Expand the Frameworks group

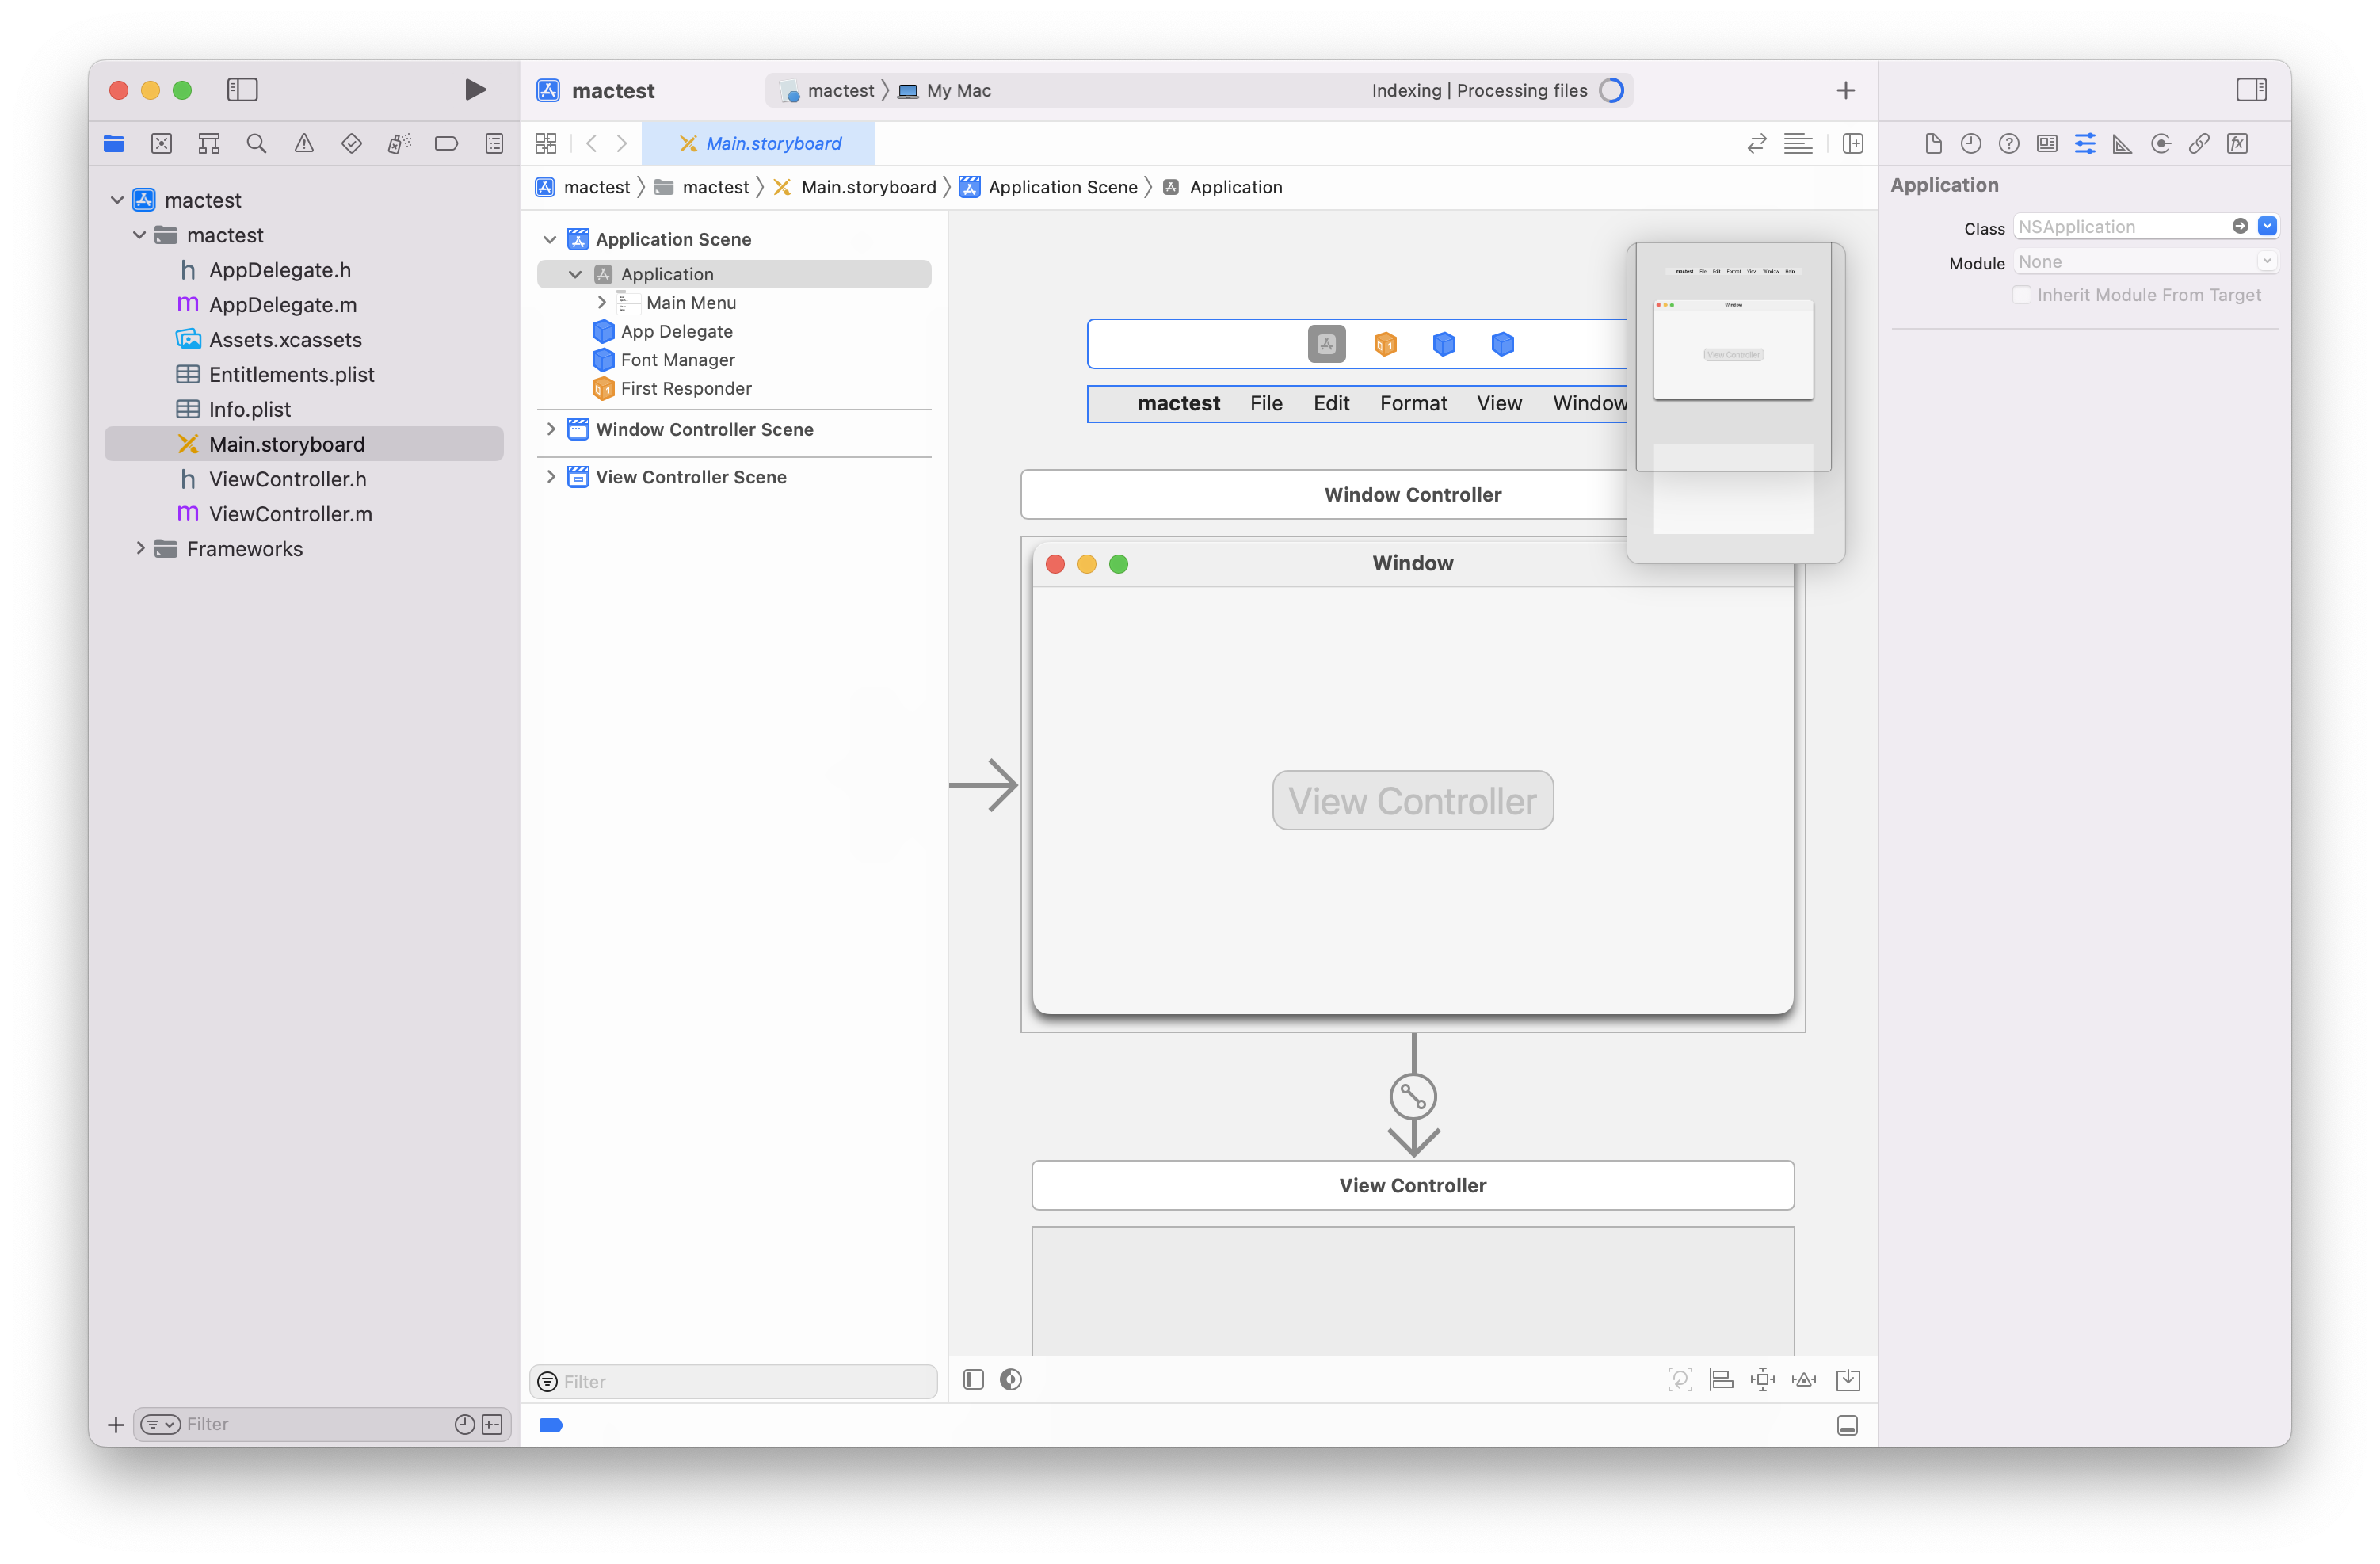click(140, 548)
